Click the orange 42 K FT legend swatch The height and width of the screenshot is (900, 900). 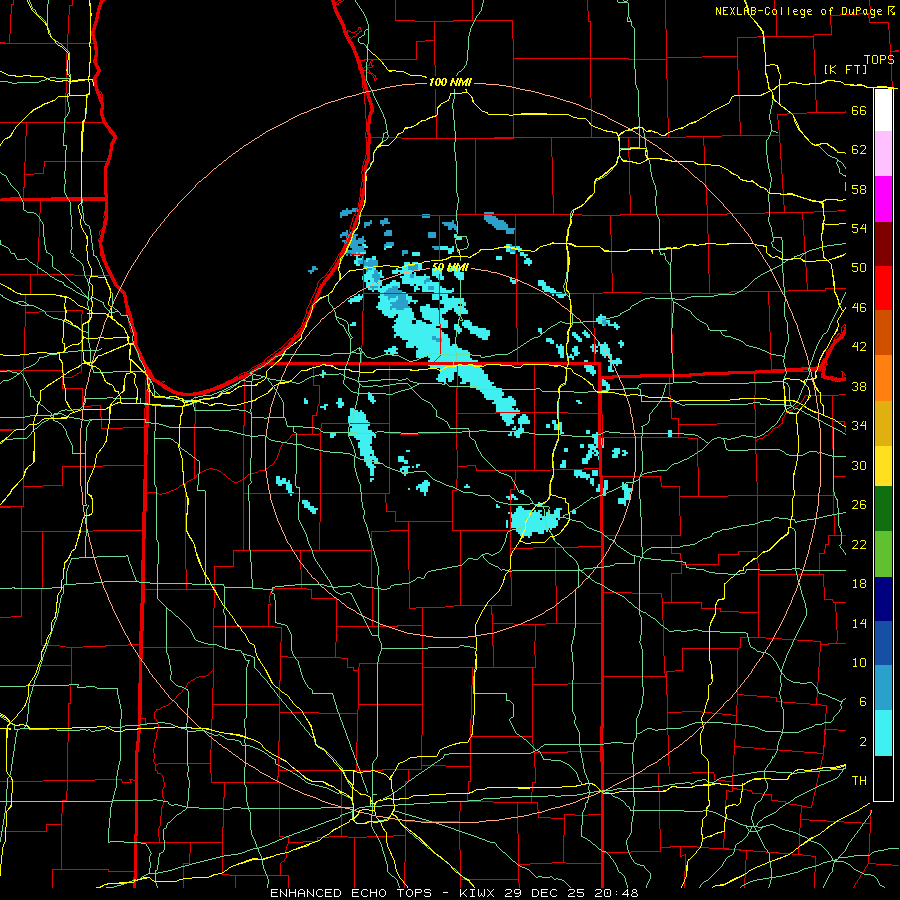883,378
